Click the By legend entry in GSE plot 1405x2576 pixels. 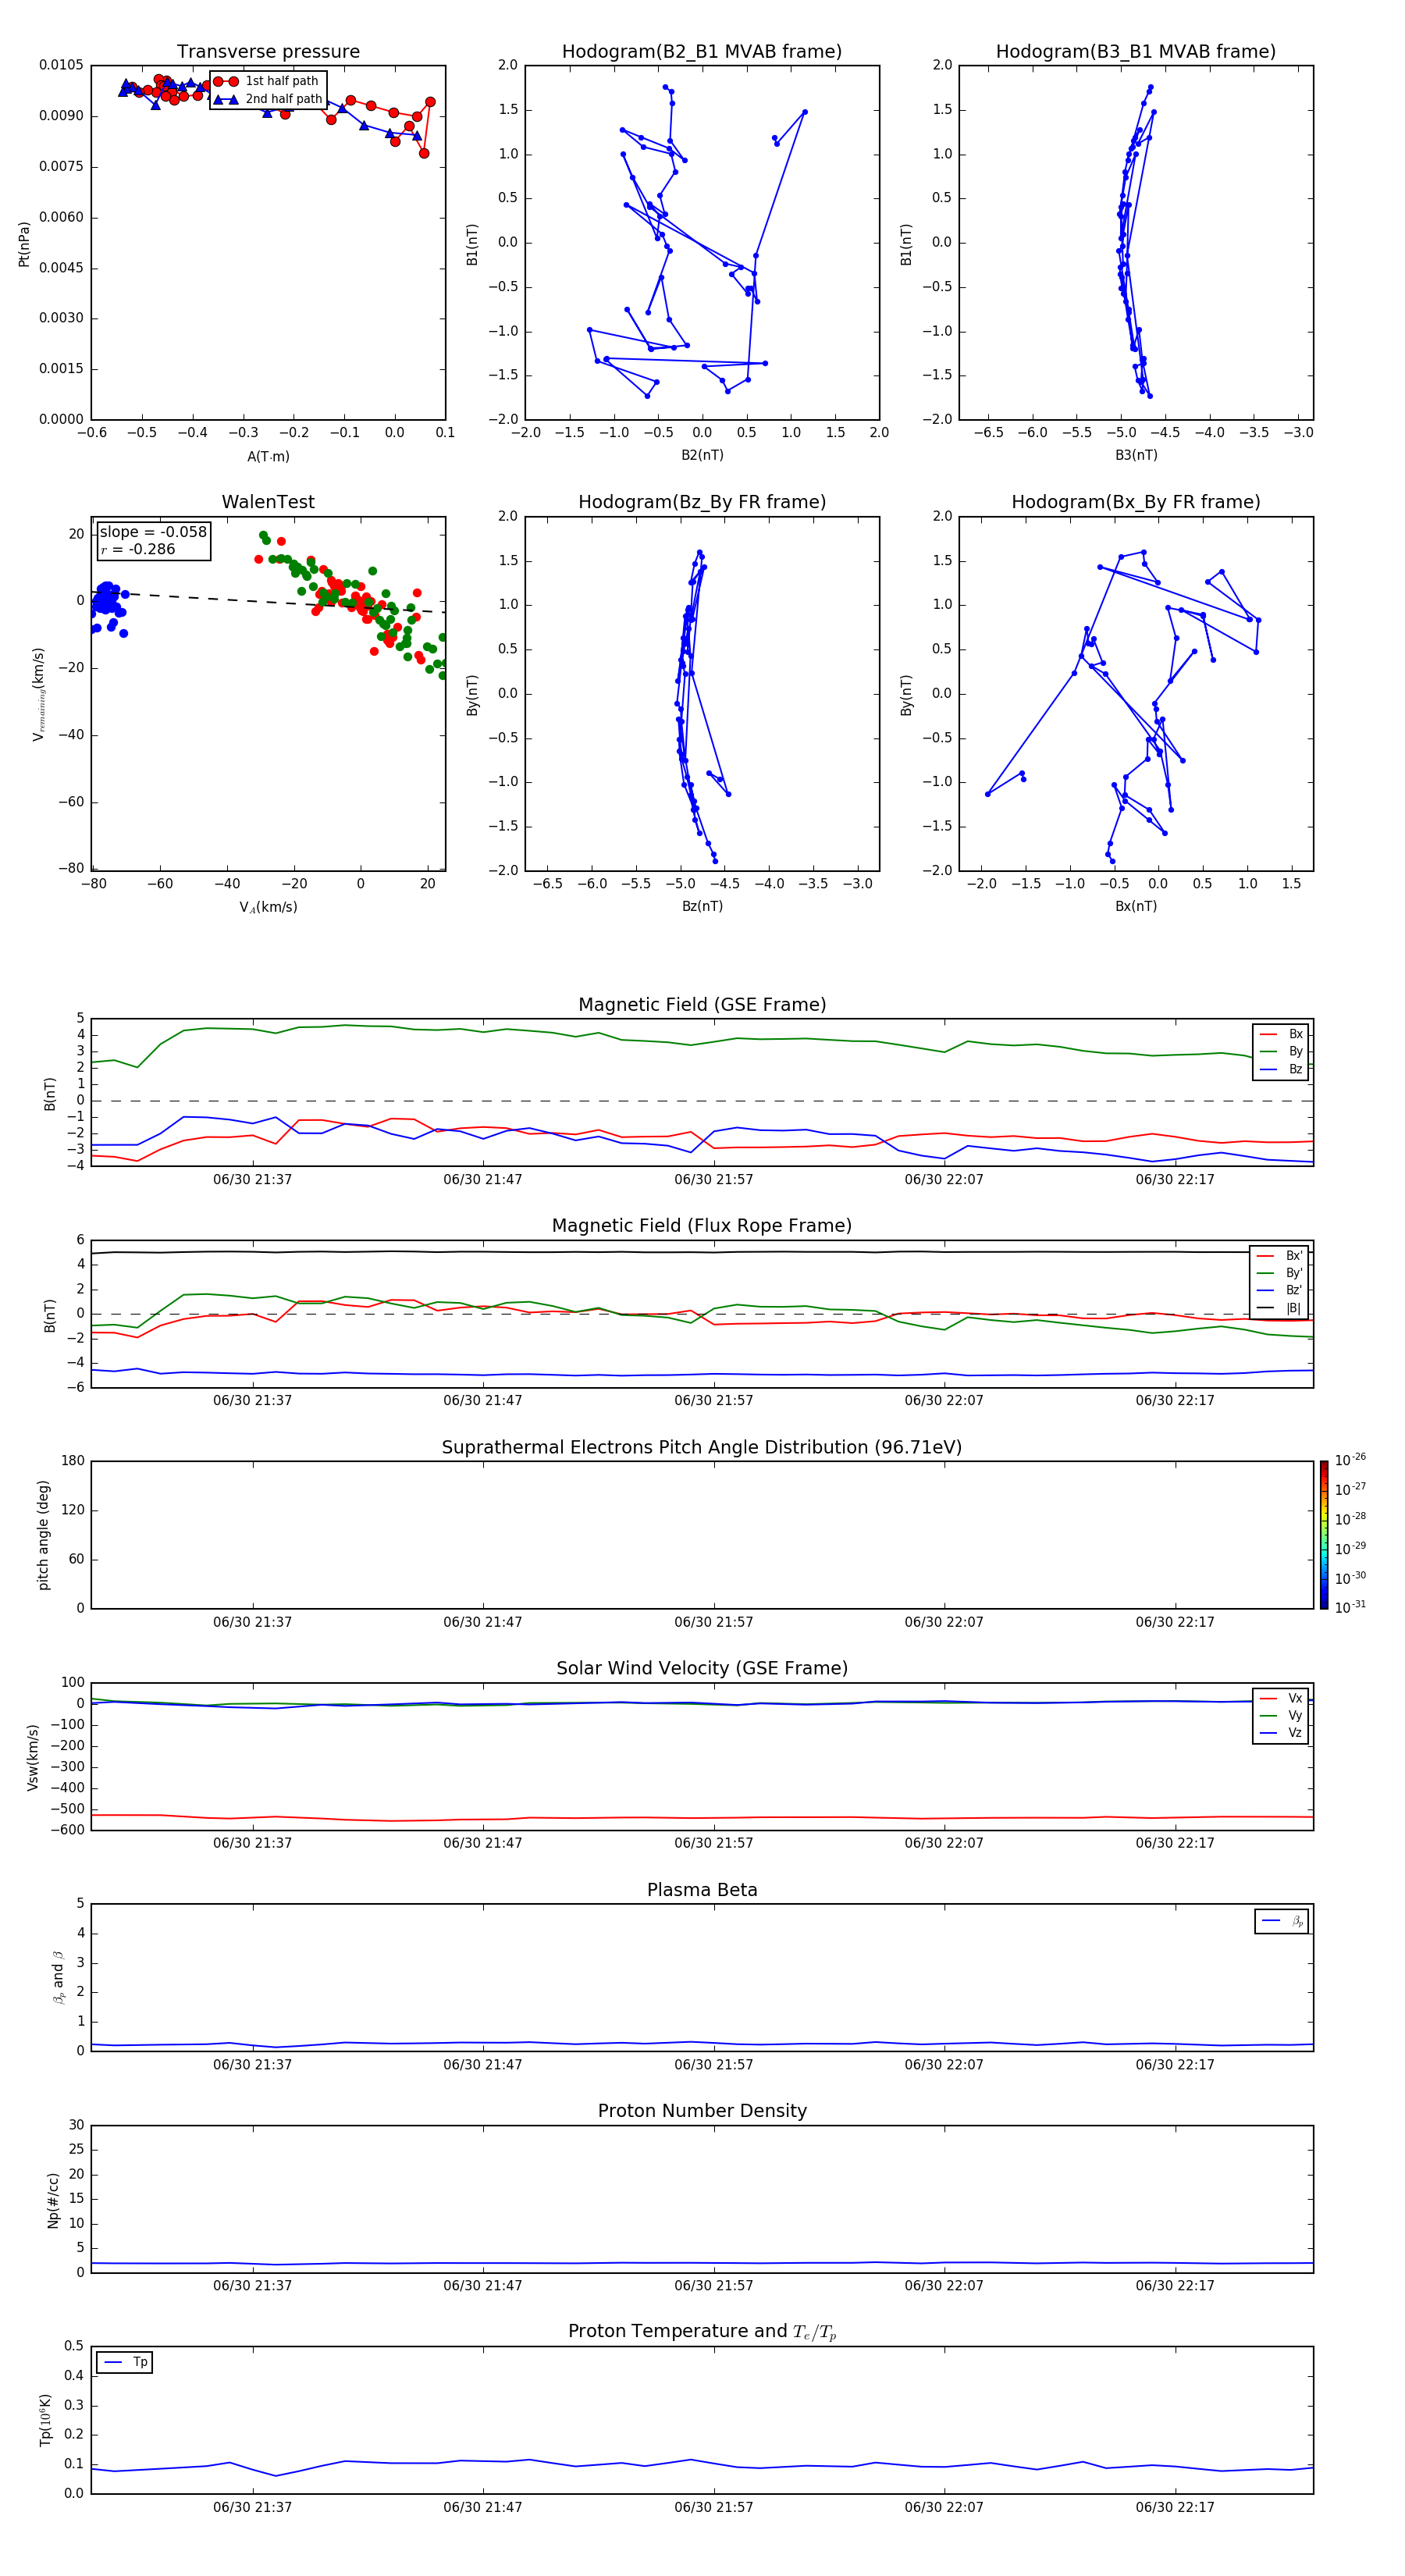tap(1281, 1052)
